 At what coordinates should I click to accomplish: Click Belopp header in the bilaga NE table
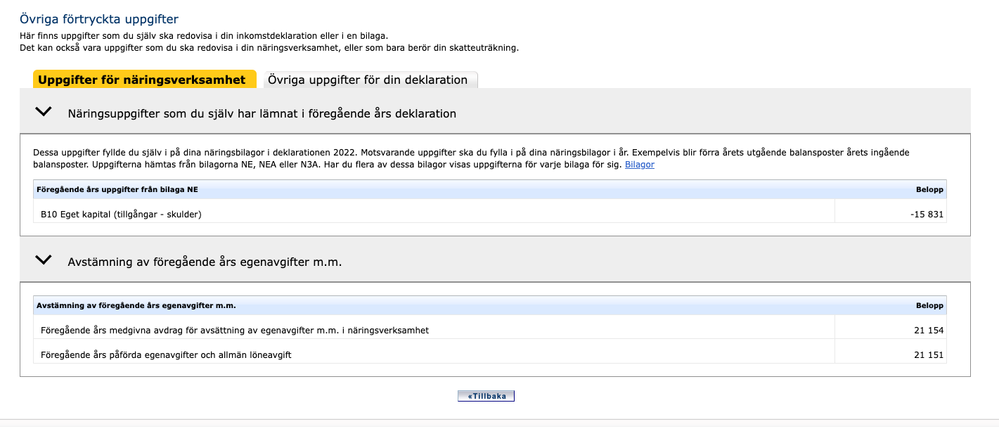point(929,189)
